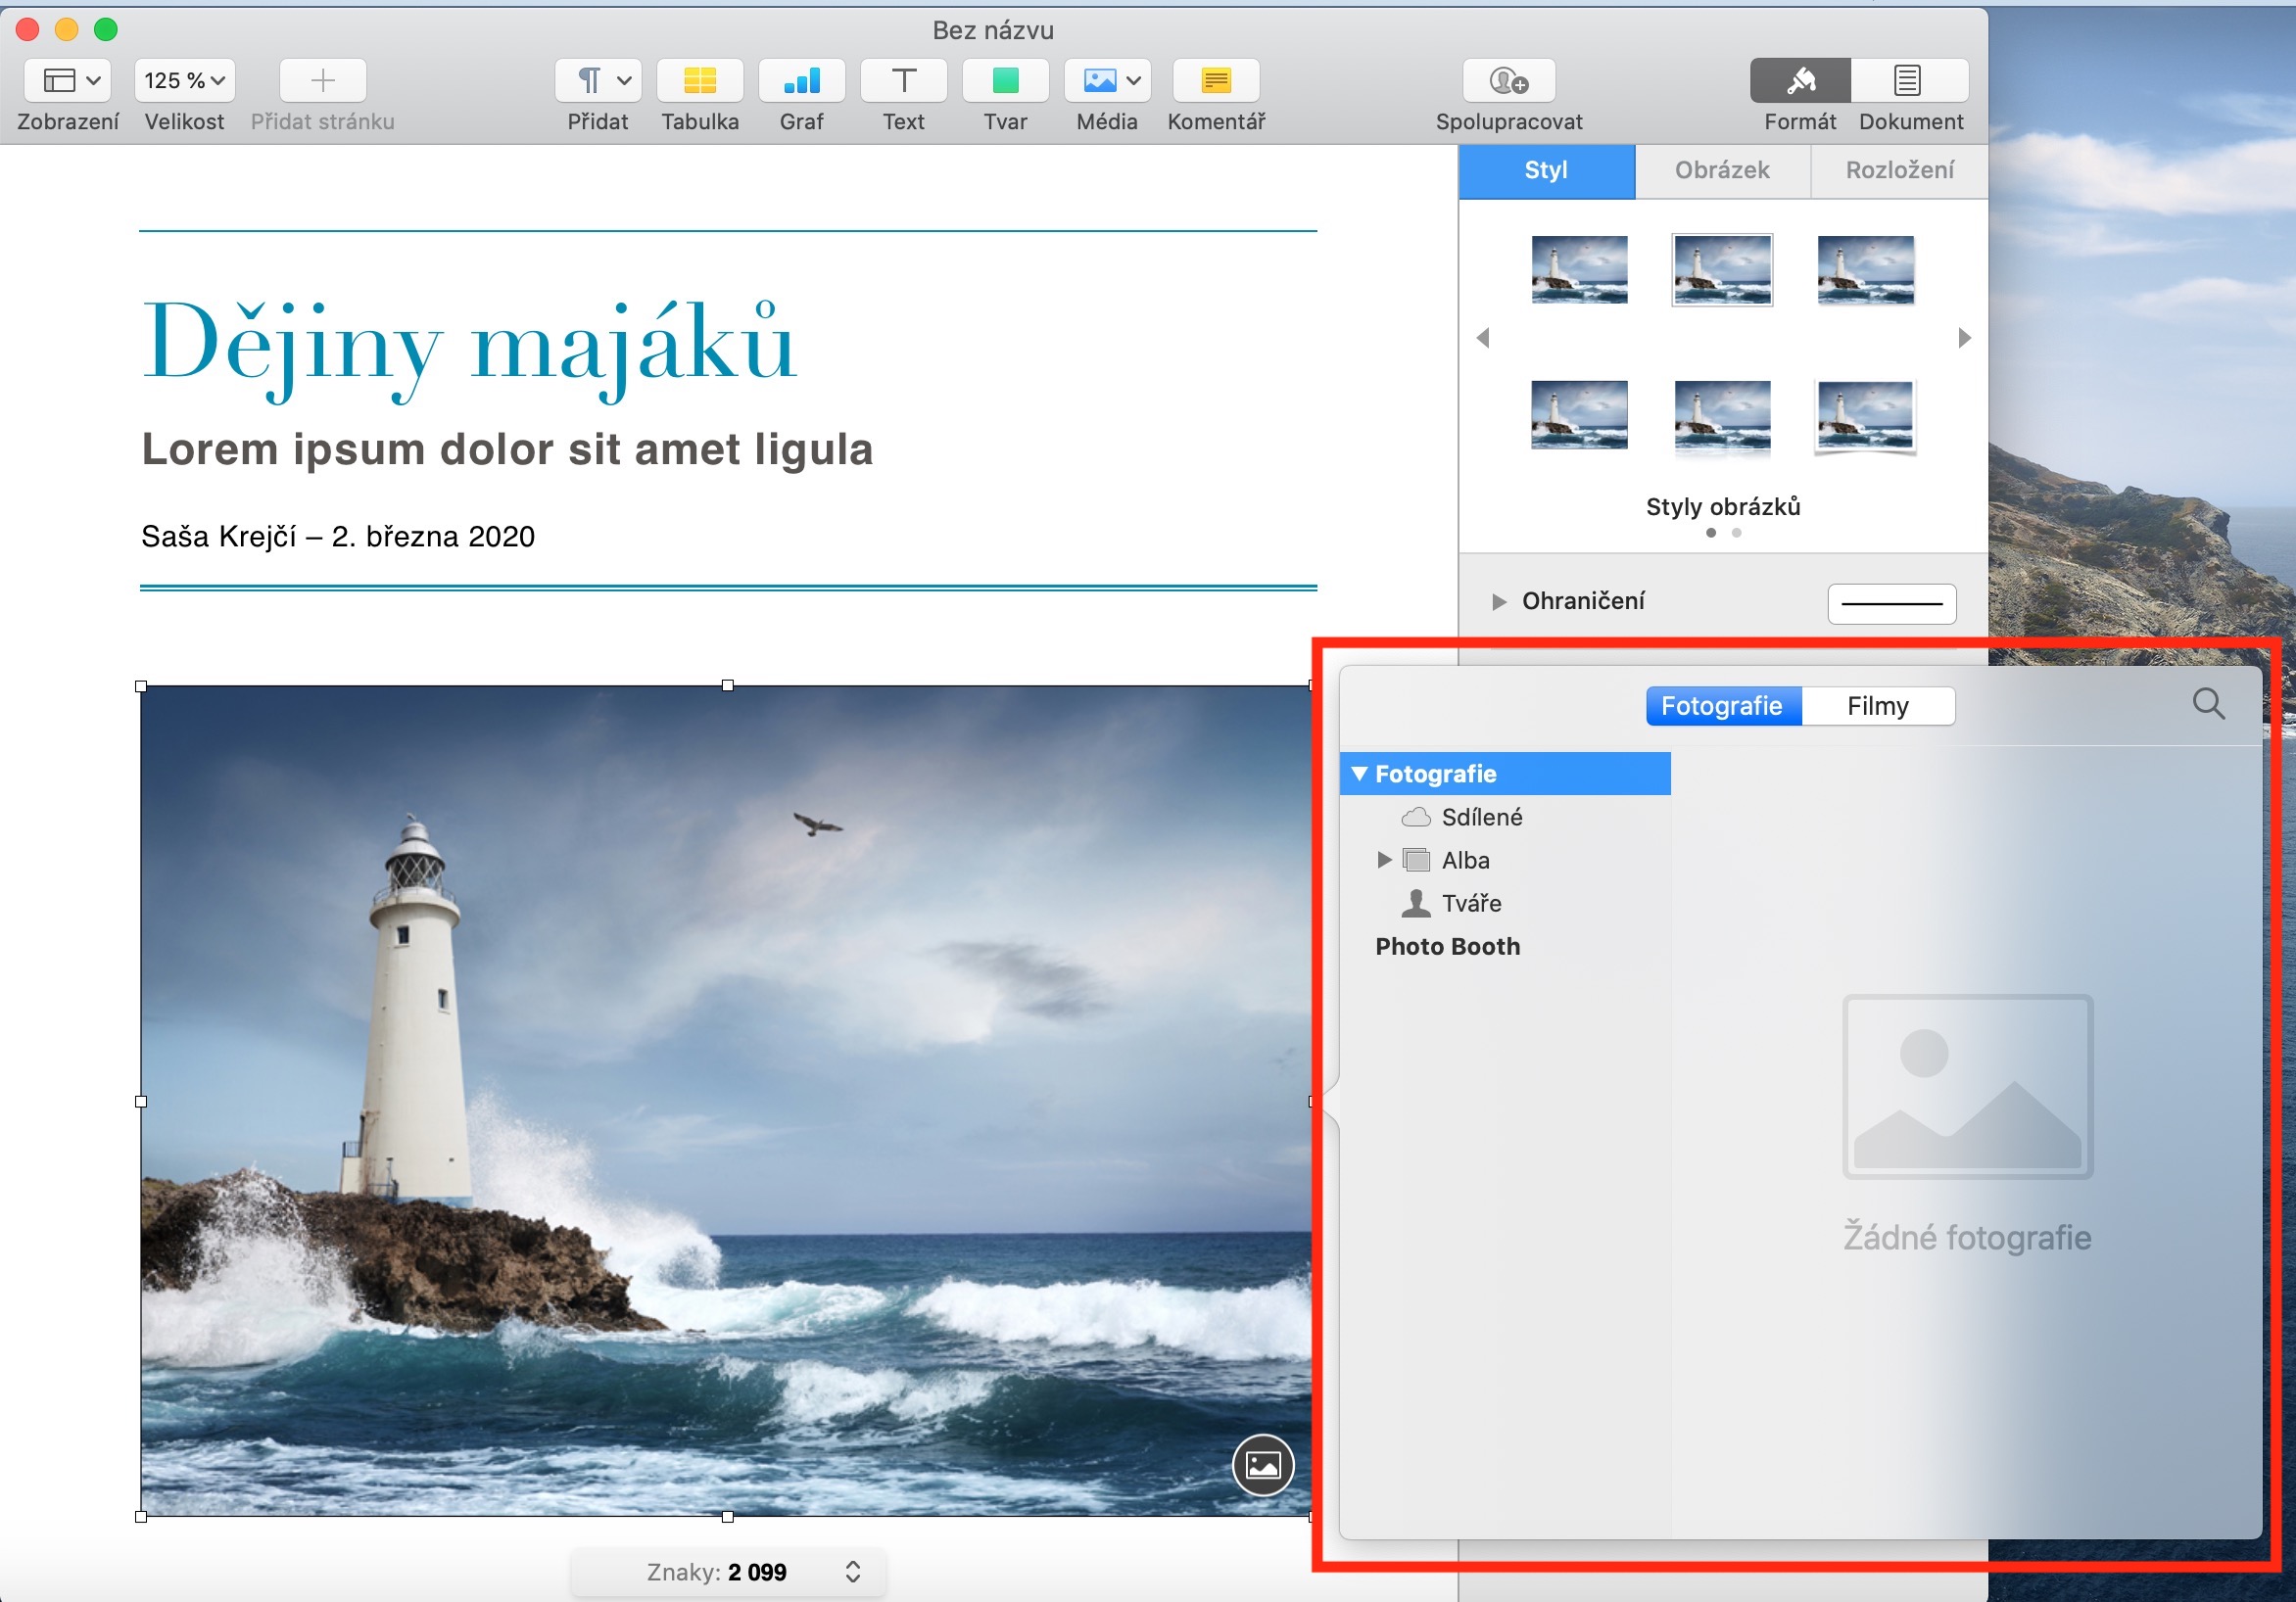The width and height of the screenshot is (2296, 1602).
Task: Show next image styles with right arrow
Action: (1964, 338)
